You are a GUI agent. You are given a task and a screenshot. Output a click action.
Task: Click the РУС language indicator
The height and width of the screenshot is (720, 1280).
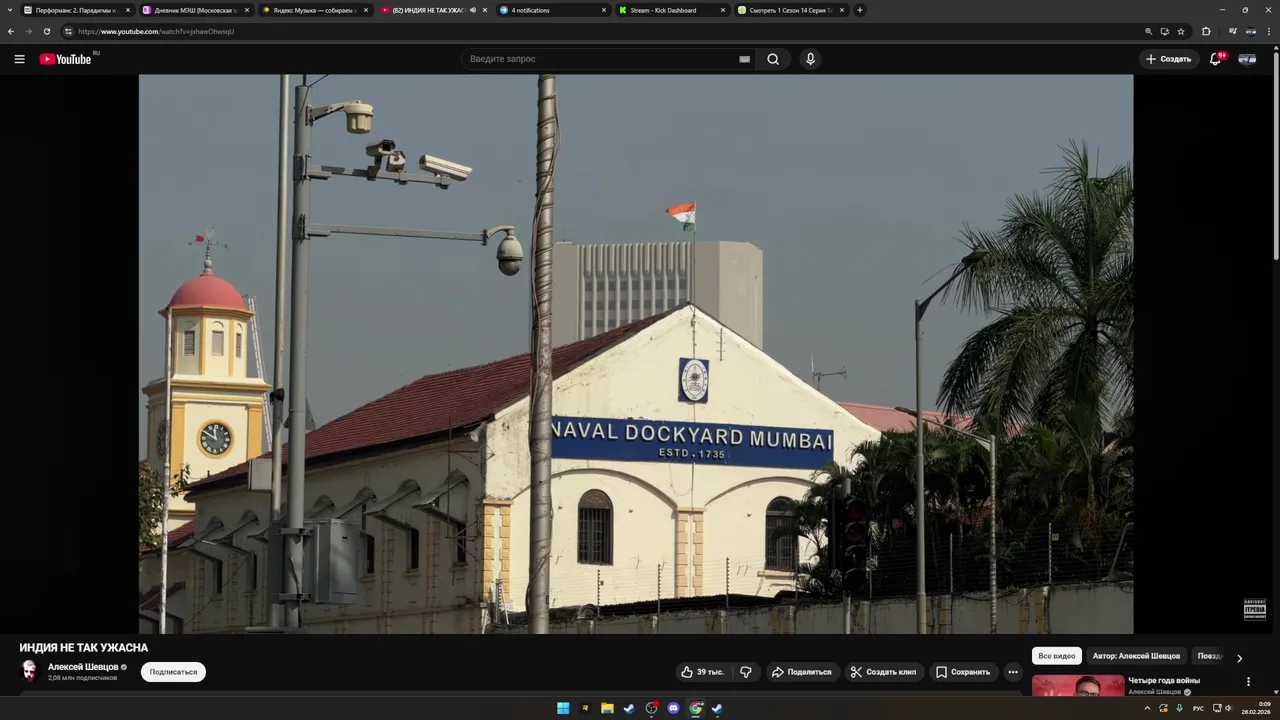pos(1198,708)
